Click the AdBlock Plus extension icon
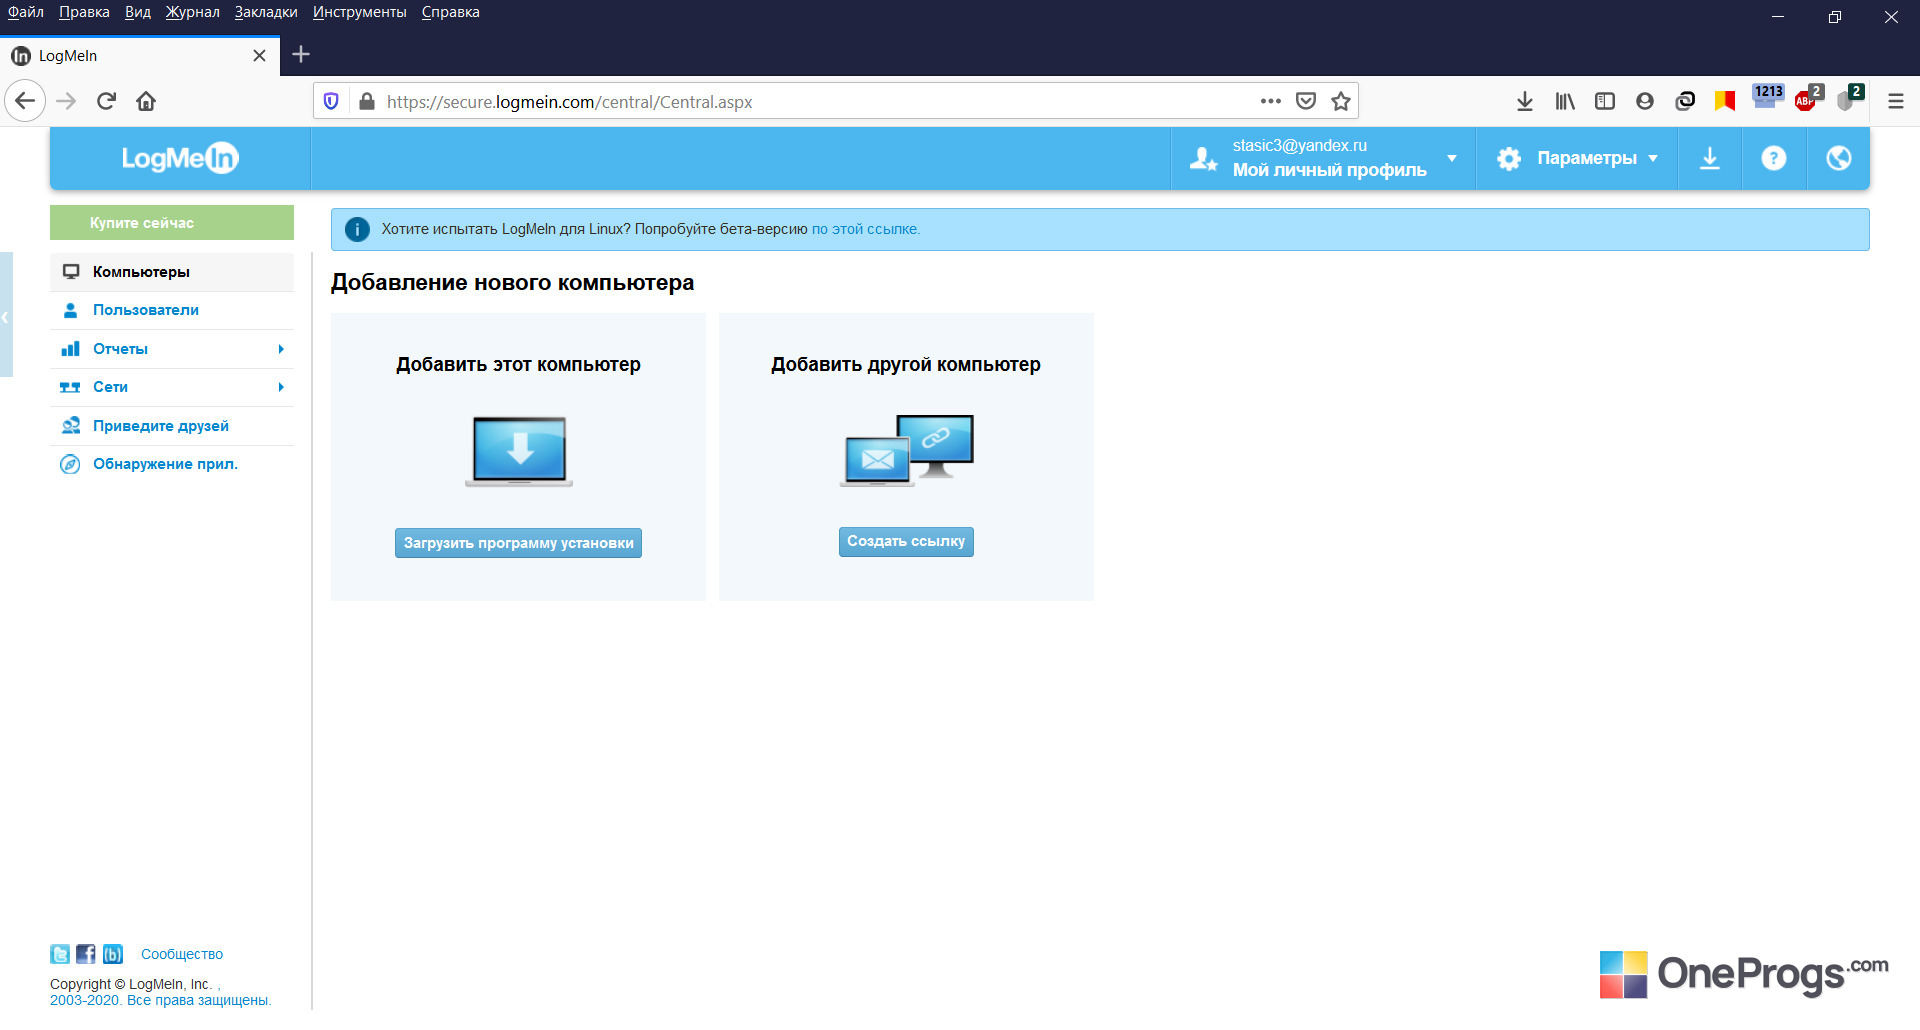The width and height of the screenshot is (1920, 1030). 1807,99
